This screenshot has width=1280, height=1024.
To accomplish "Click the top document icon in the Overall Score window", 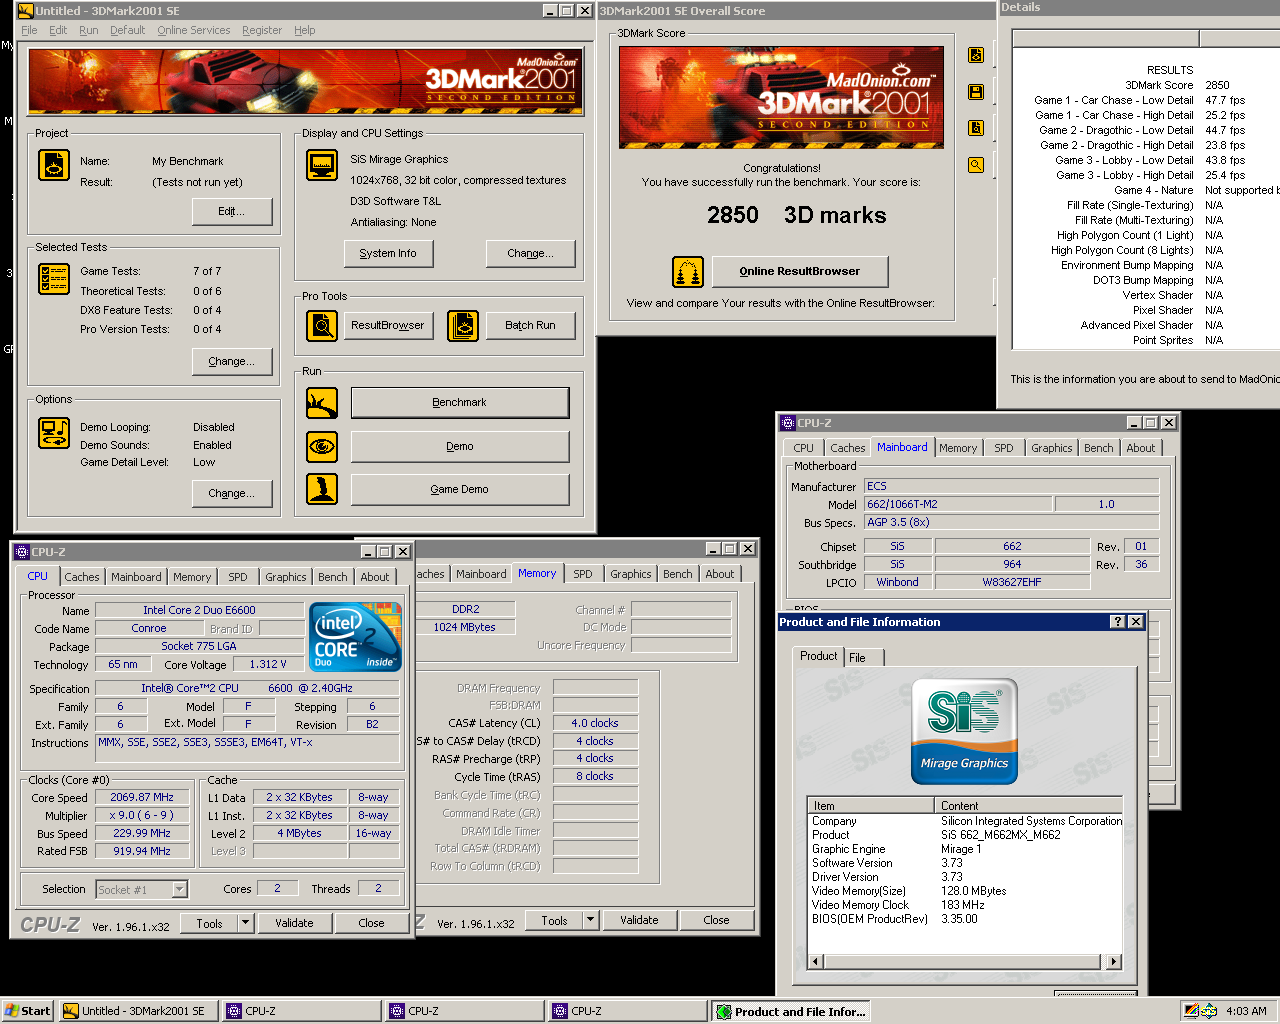I will (976, 55).
